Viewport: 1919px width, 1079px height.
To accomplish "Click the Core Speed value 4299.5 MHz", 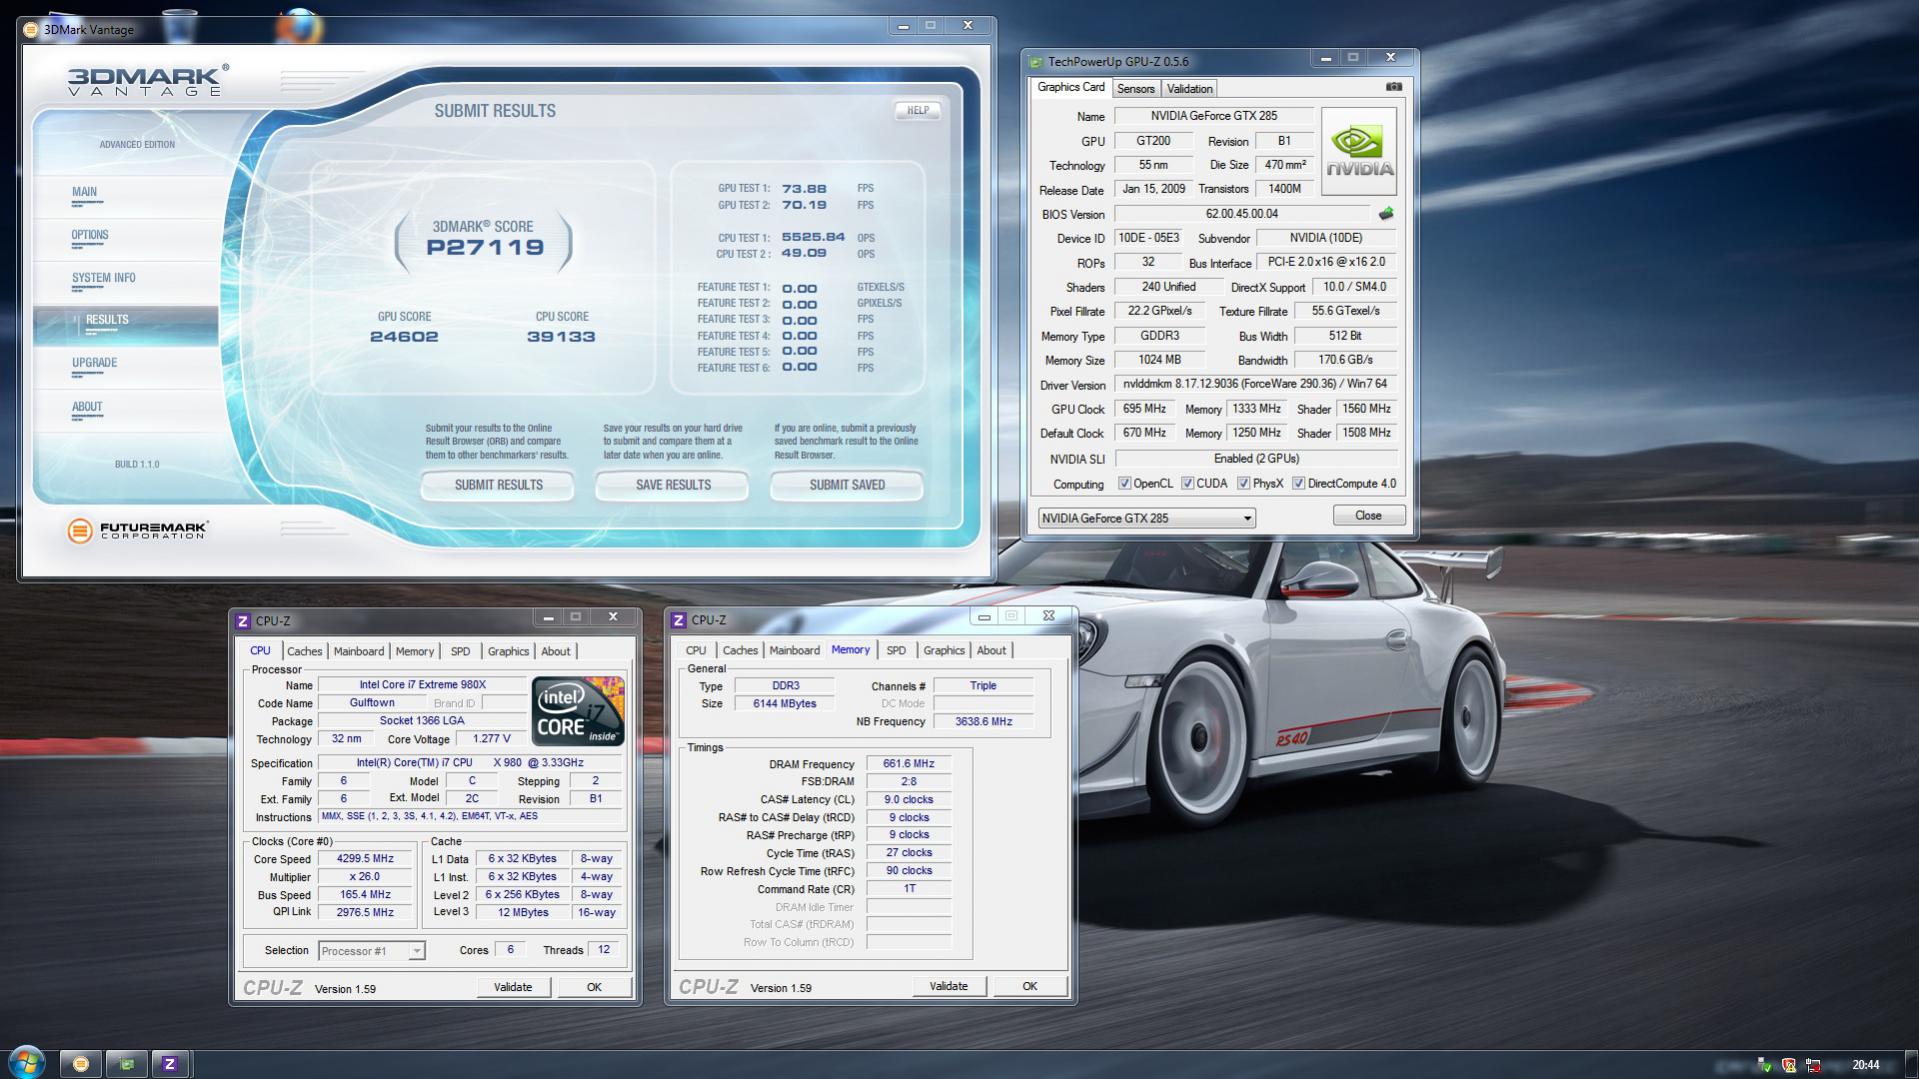I will [x=365, y=859].
